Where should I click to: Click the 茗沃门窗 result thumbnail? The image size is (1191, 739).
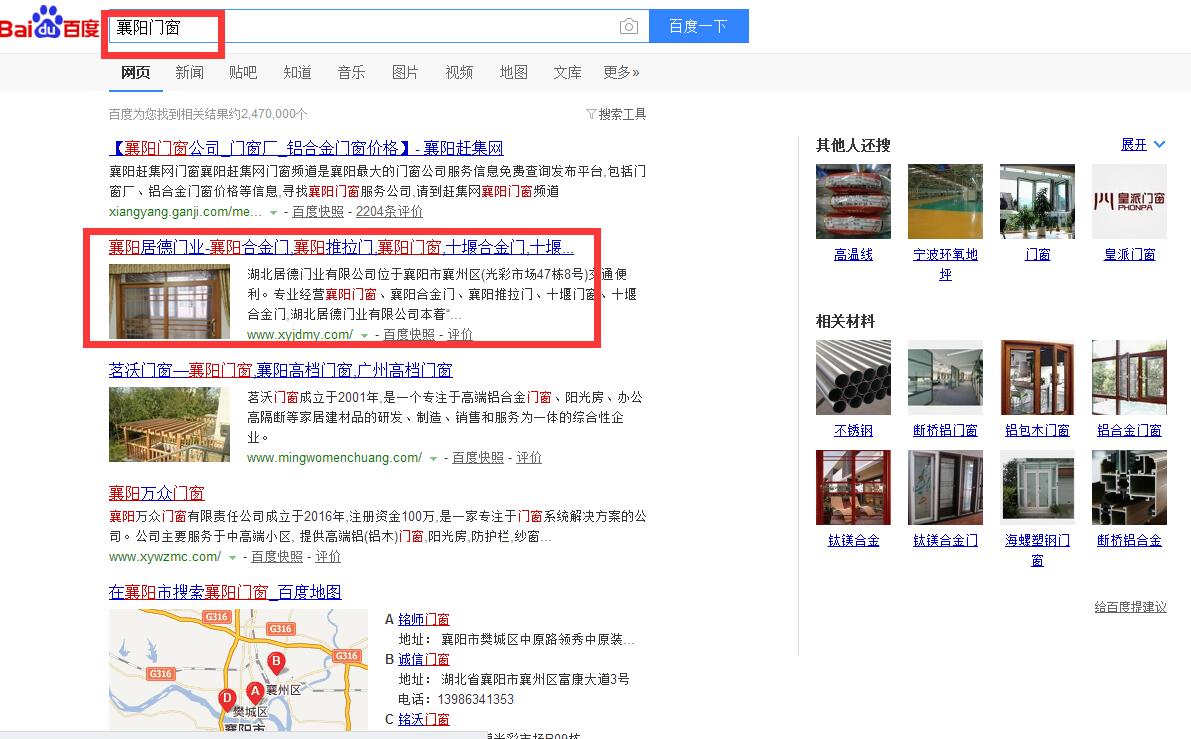pos(169,425)
